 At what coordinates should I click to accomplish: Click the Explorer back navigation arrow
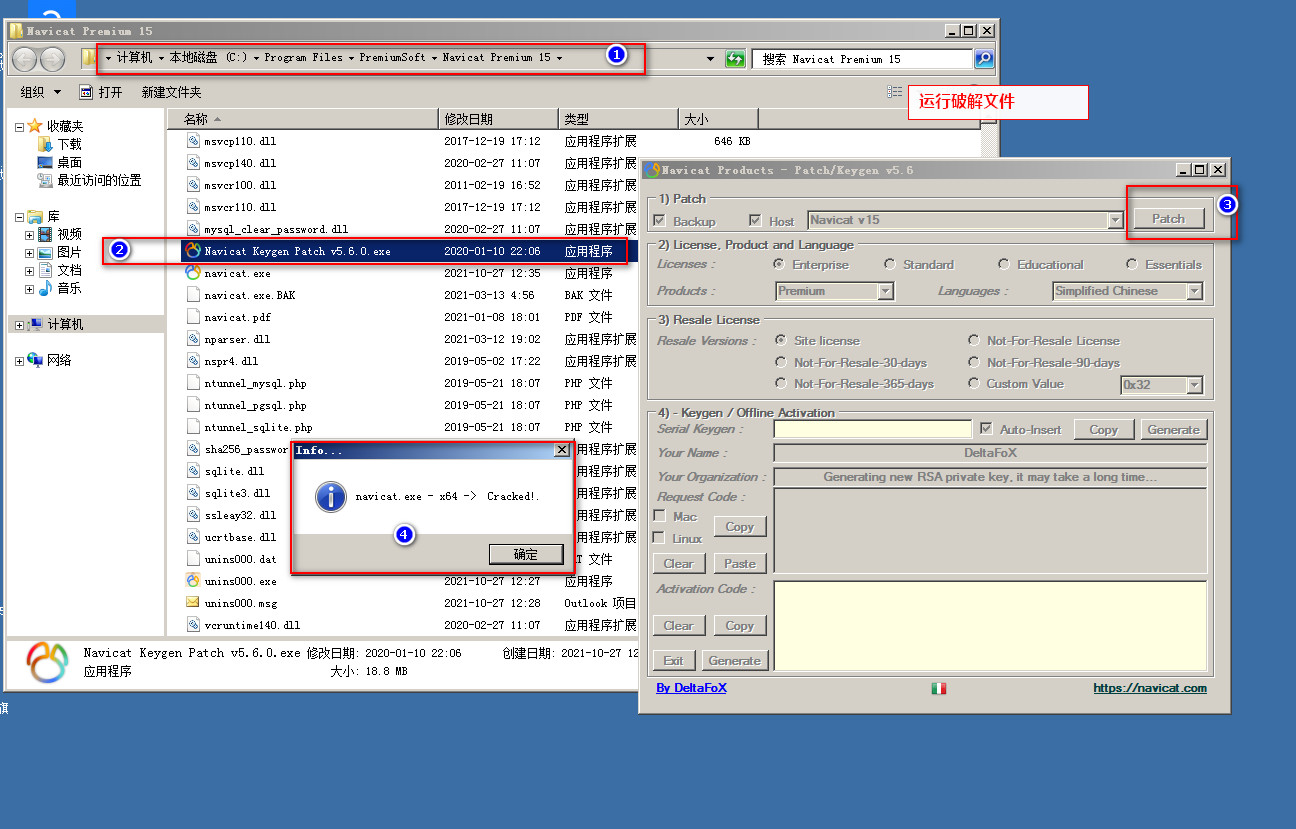pos(25,59)
